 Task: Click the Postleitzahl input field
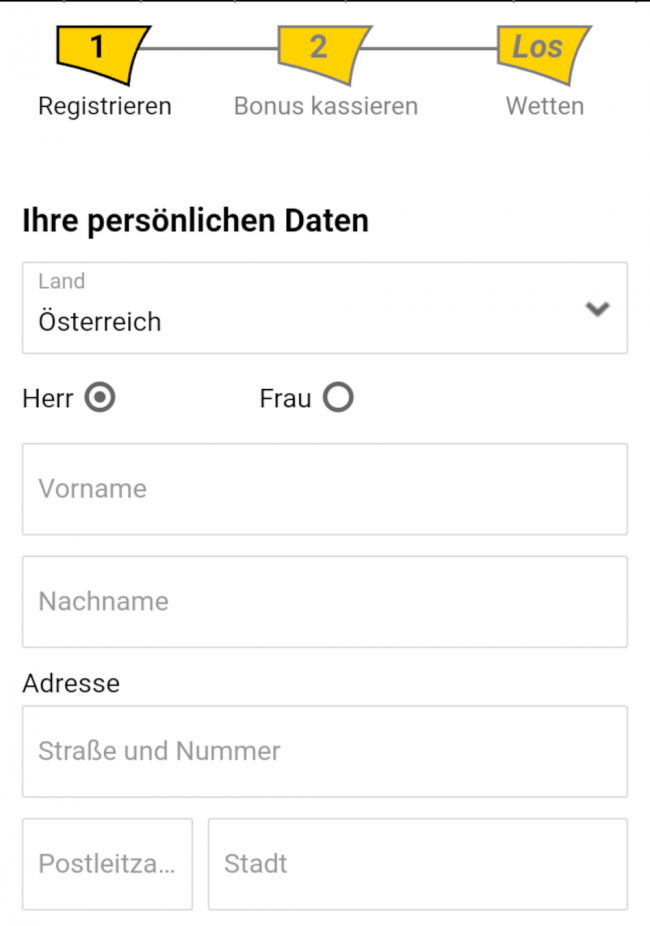pyautogui.click(x=107, y=864)
